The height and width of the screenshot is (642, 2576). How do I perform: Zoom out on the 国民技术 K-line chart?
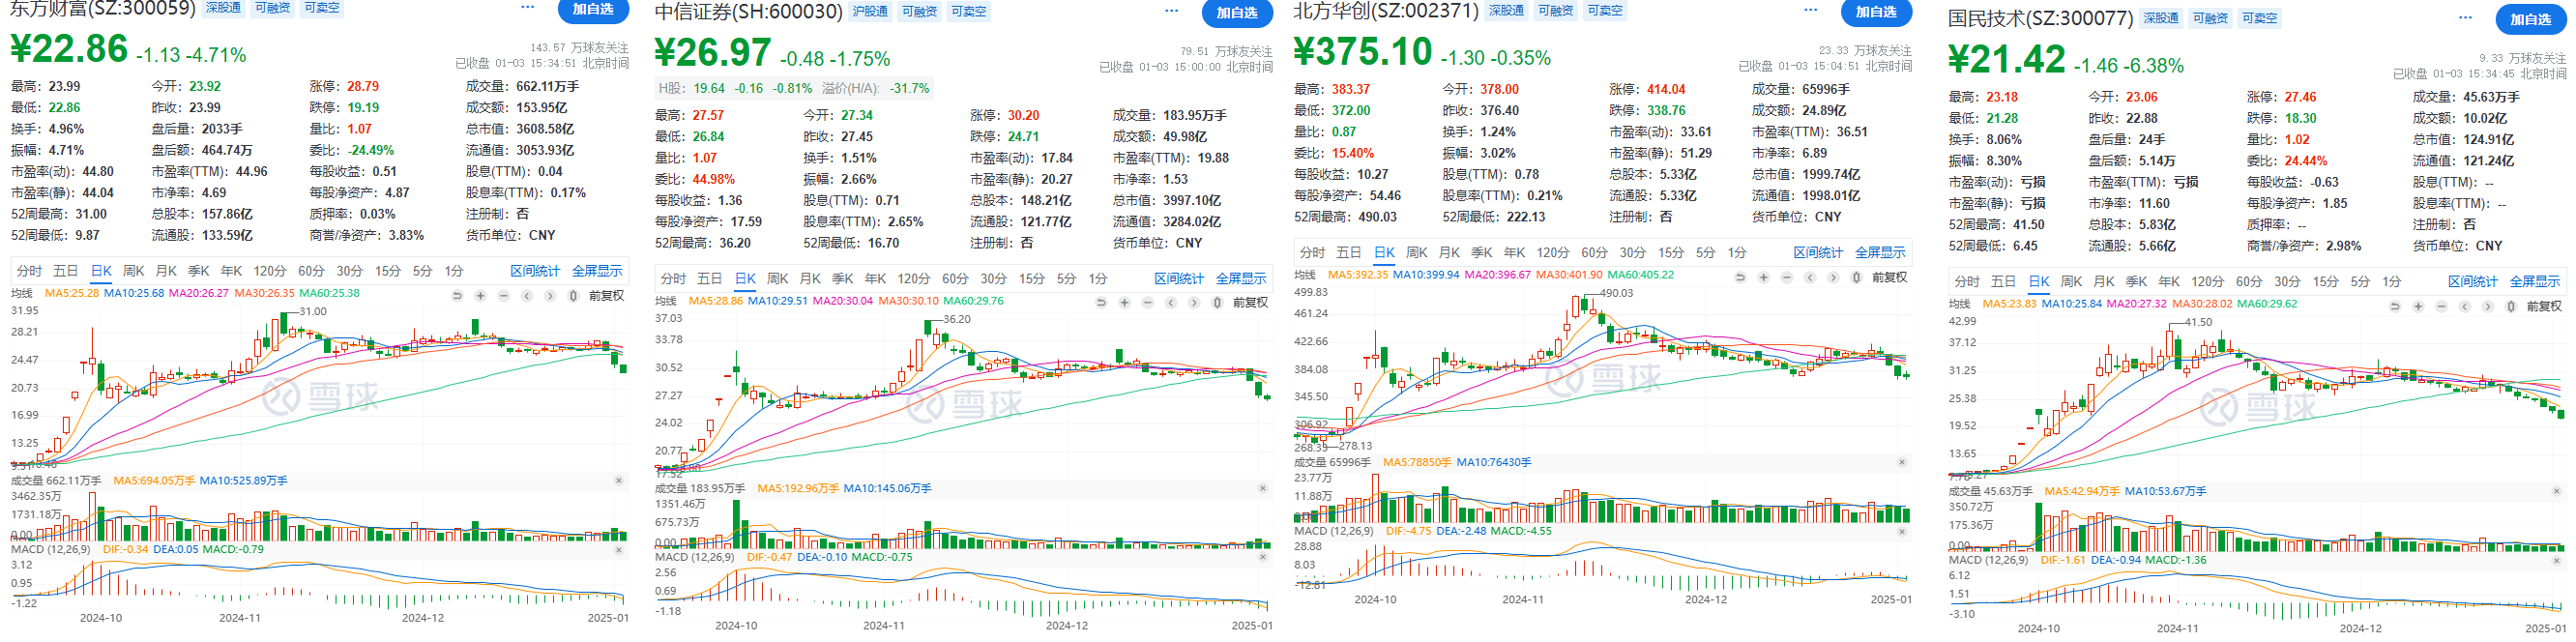(2441, 306)
